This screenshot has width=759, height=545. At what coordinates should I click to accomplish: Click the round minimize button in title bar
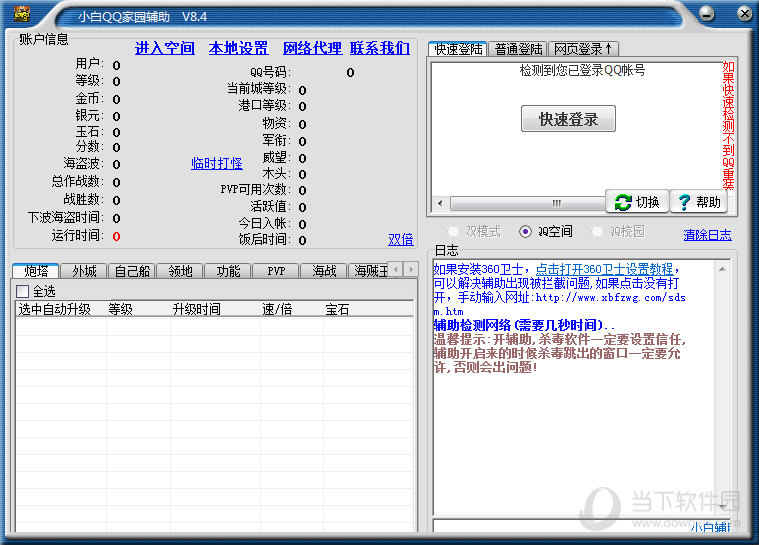707,14
